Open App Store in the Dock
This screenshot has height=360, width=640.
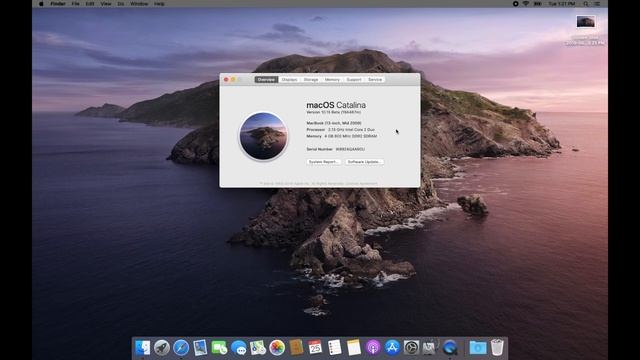pos(392,348)
